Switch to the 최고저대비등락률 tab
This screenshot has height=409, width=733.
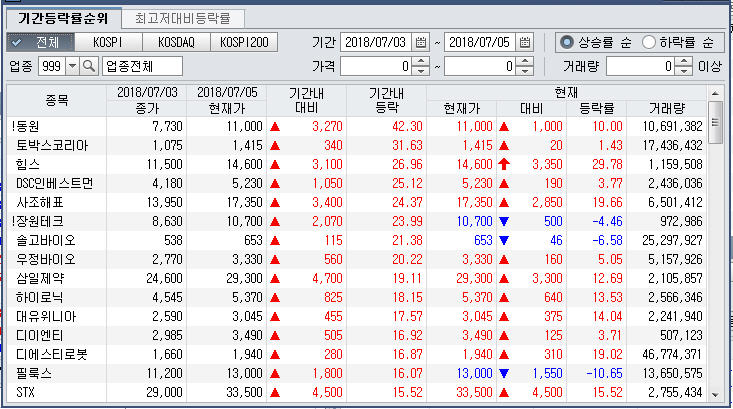coord(182,18)
